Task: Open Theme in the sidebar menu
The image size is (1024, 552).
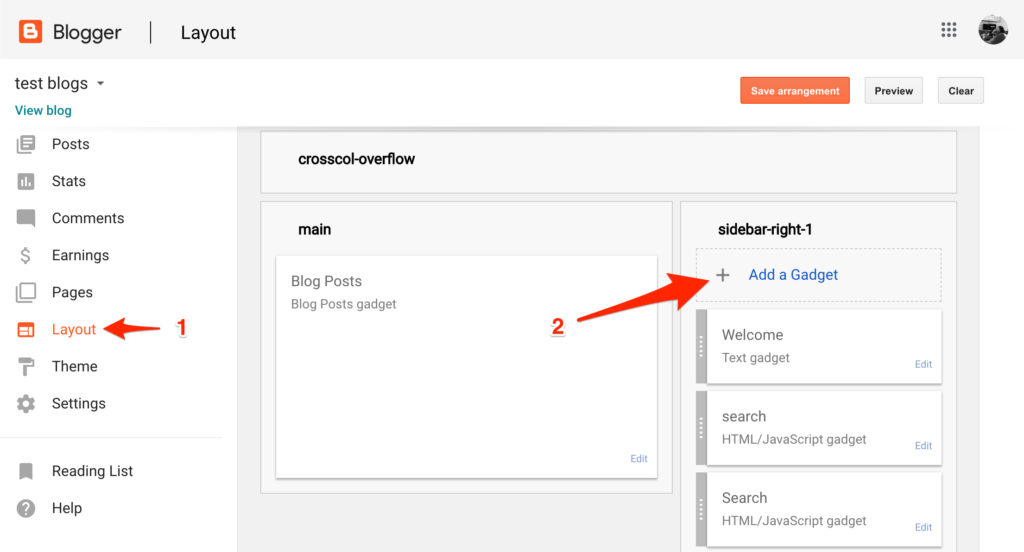Action: click(74, 366)
